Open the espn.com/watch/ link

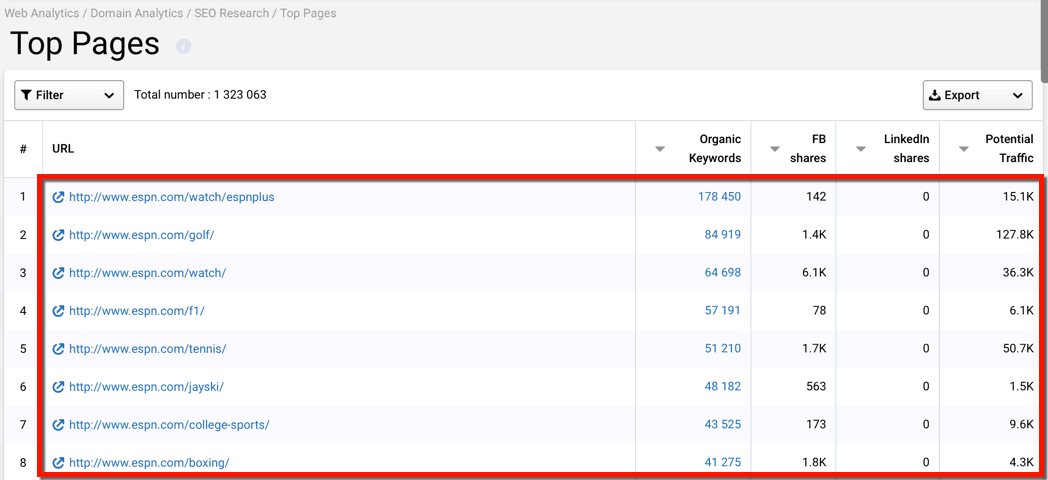pyautogui.click(x=148, y=273)
